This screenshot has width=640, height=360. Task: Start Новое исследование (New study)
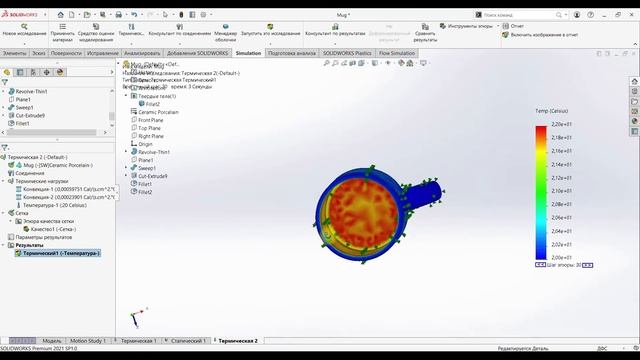click(24, 30)
